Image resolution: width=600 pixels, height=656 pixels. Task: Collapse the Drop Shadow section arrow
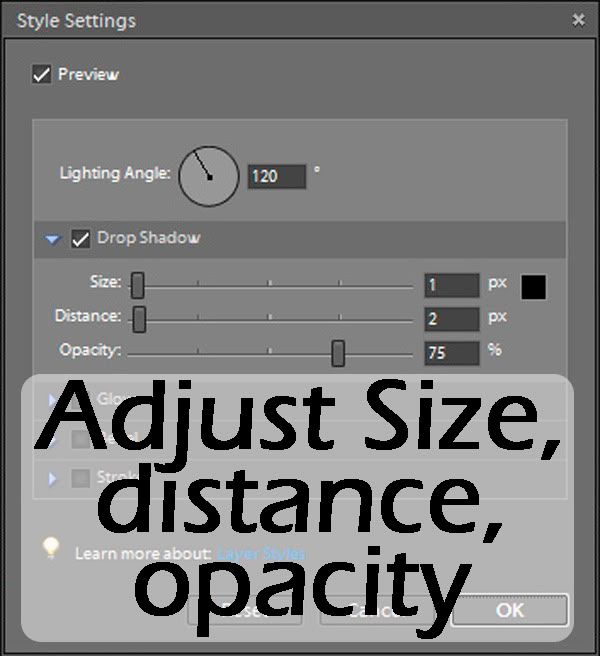pyautogui.click(x=52, y=239)
